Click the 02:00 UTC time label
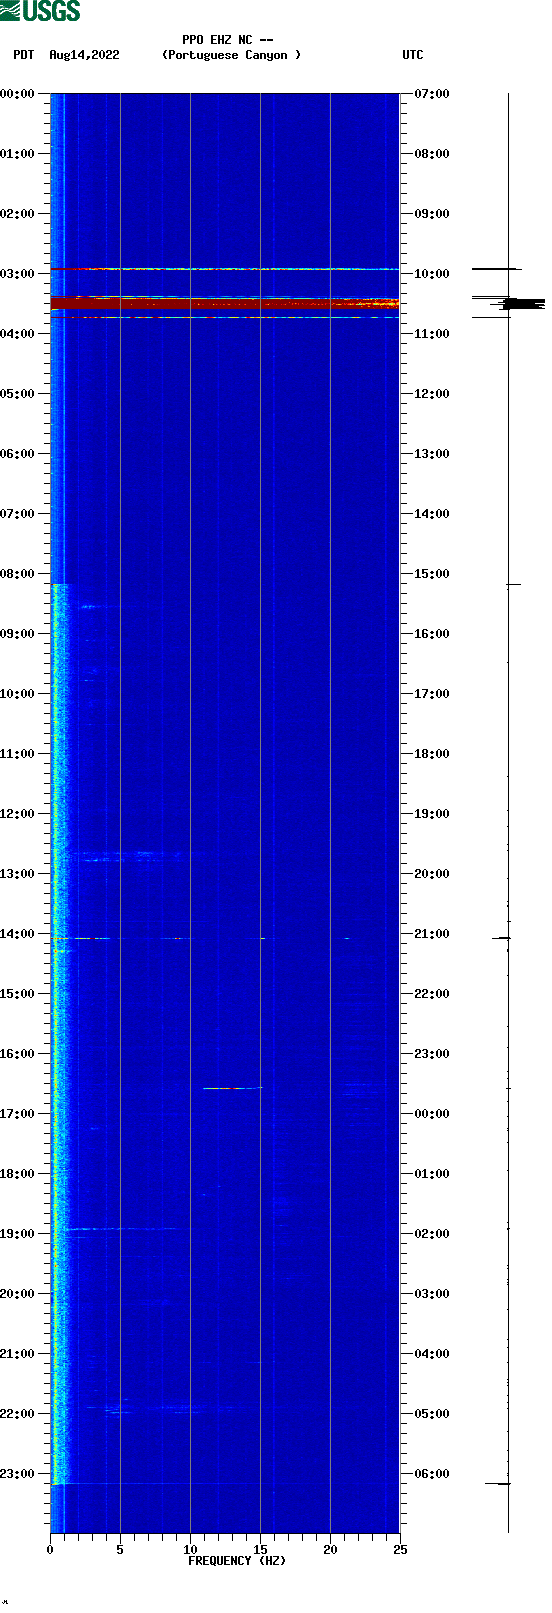 pyautogui.click(x=432, y=1233)
